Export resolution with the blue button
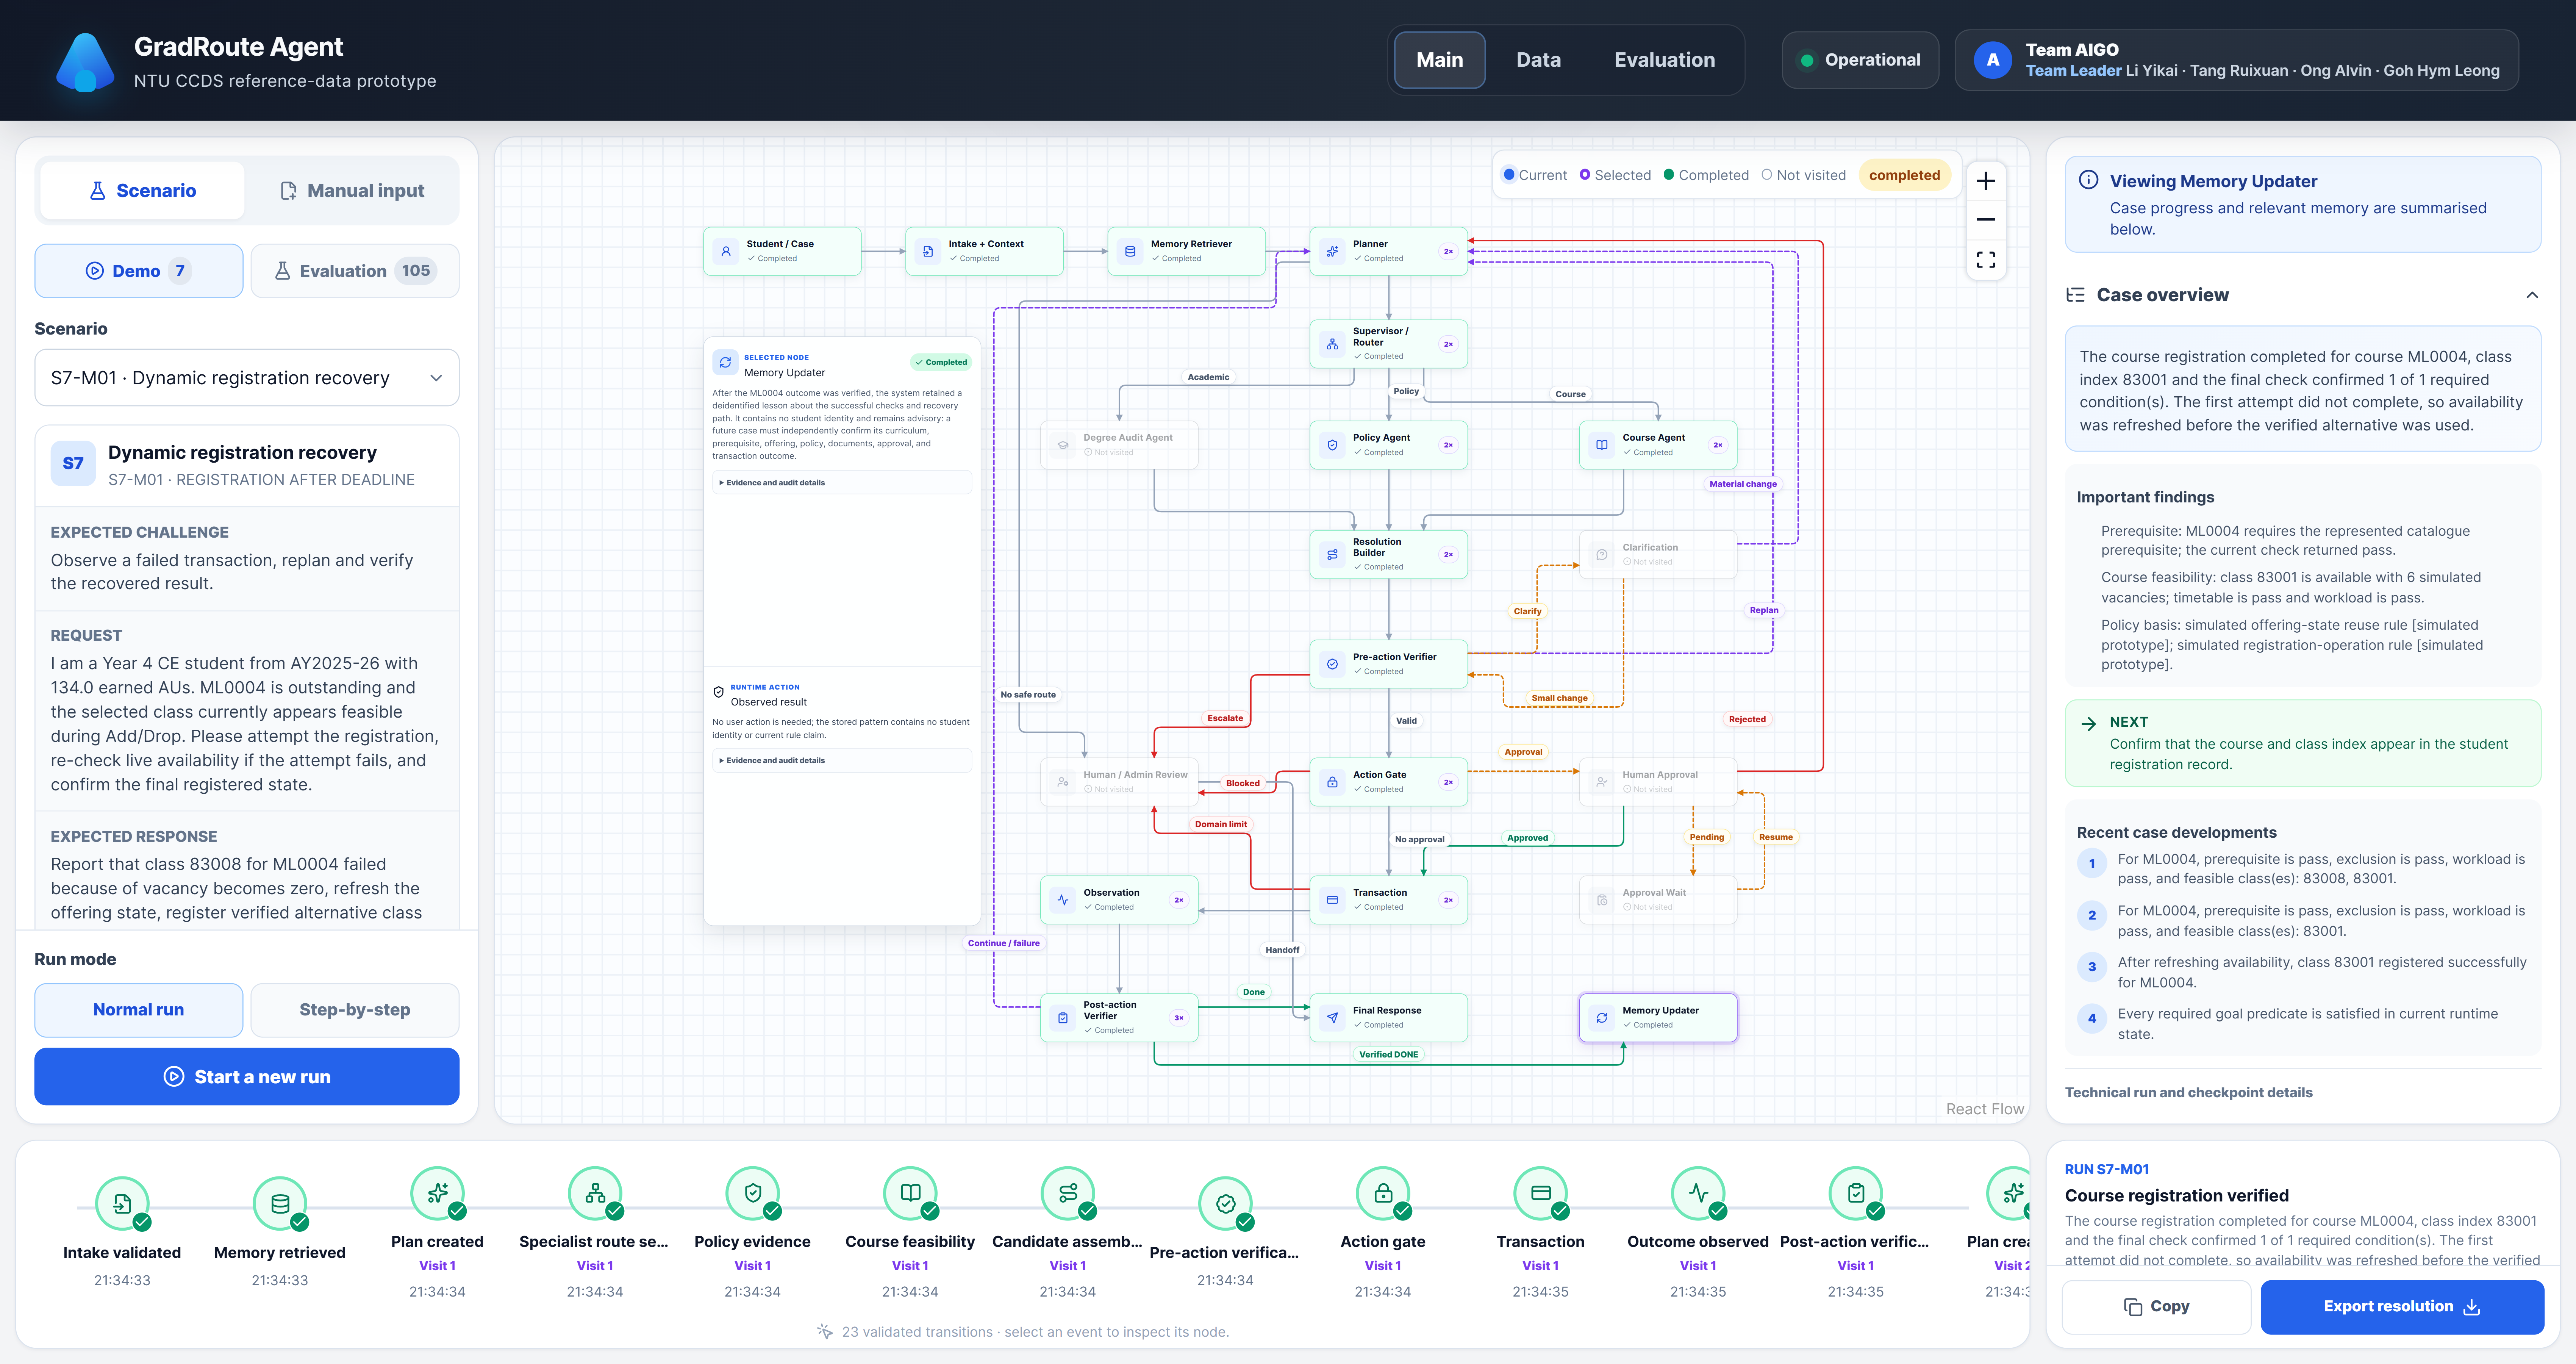2576x1364 pixels. click(x=2402, y=1307)
